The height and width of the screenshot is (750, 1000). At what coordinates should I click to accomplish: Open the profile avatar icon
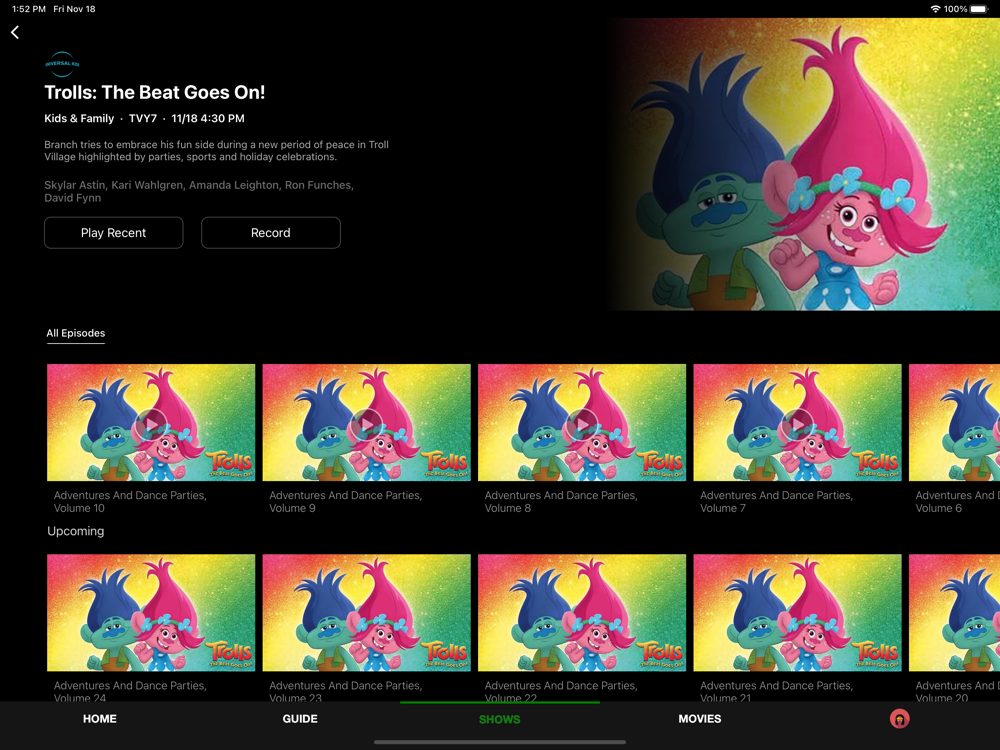point(899,719)
